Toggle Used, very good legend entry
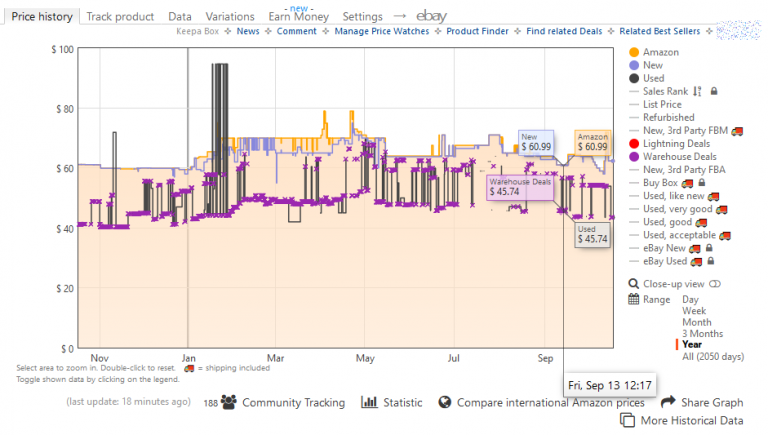The width and height of the screenshot is (768, 435). 677,209
